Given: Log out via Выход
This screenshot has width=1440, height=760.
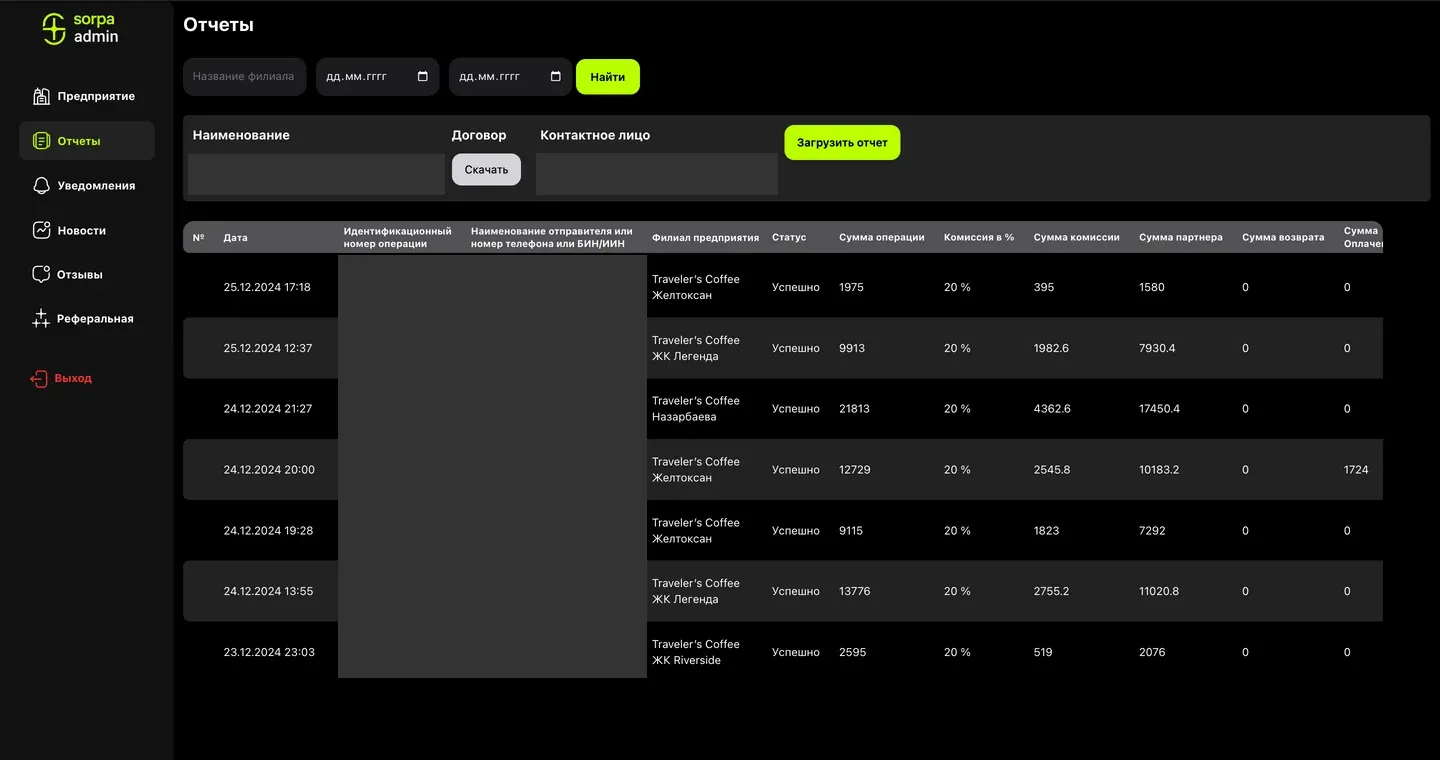Looking at the screenshot, I should click(62, 379).
